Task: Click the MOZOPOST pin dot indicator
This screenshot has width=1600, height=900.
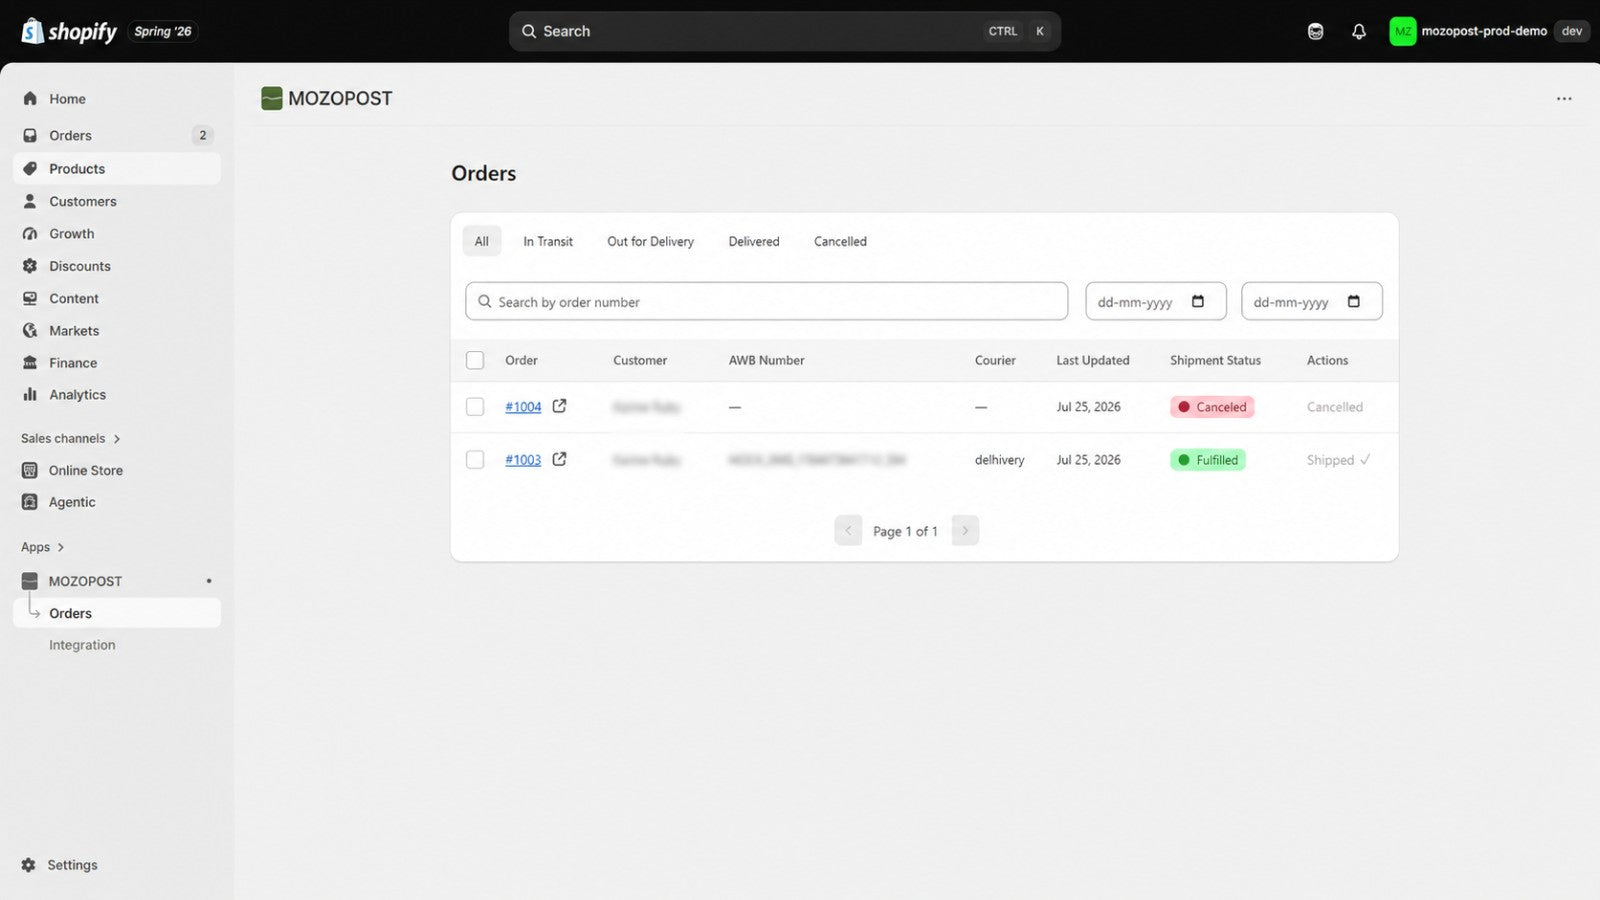Action: coord(209,581)
